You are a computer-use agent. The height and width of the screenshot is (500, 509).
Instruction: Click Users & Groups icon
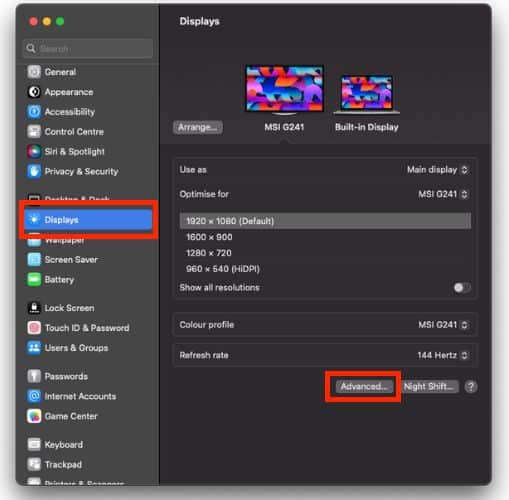(x=34, y=348)
